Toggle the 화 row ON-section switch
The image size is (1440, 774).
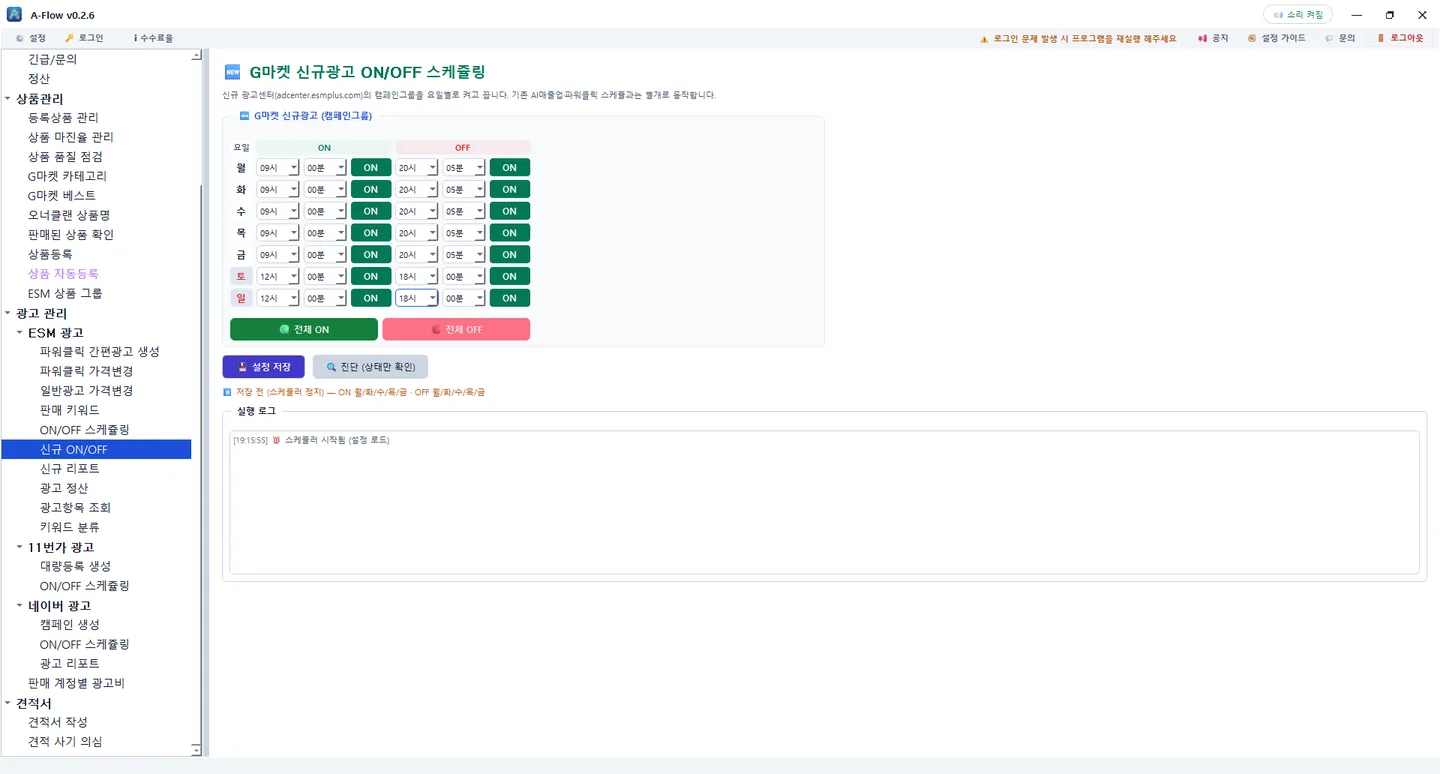pos(371,189)
